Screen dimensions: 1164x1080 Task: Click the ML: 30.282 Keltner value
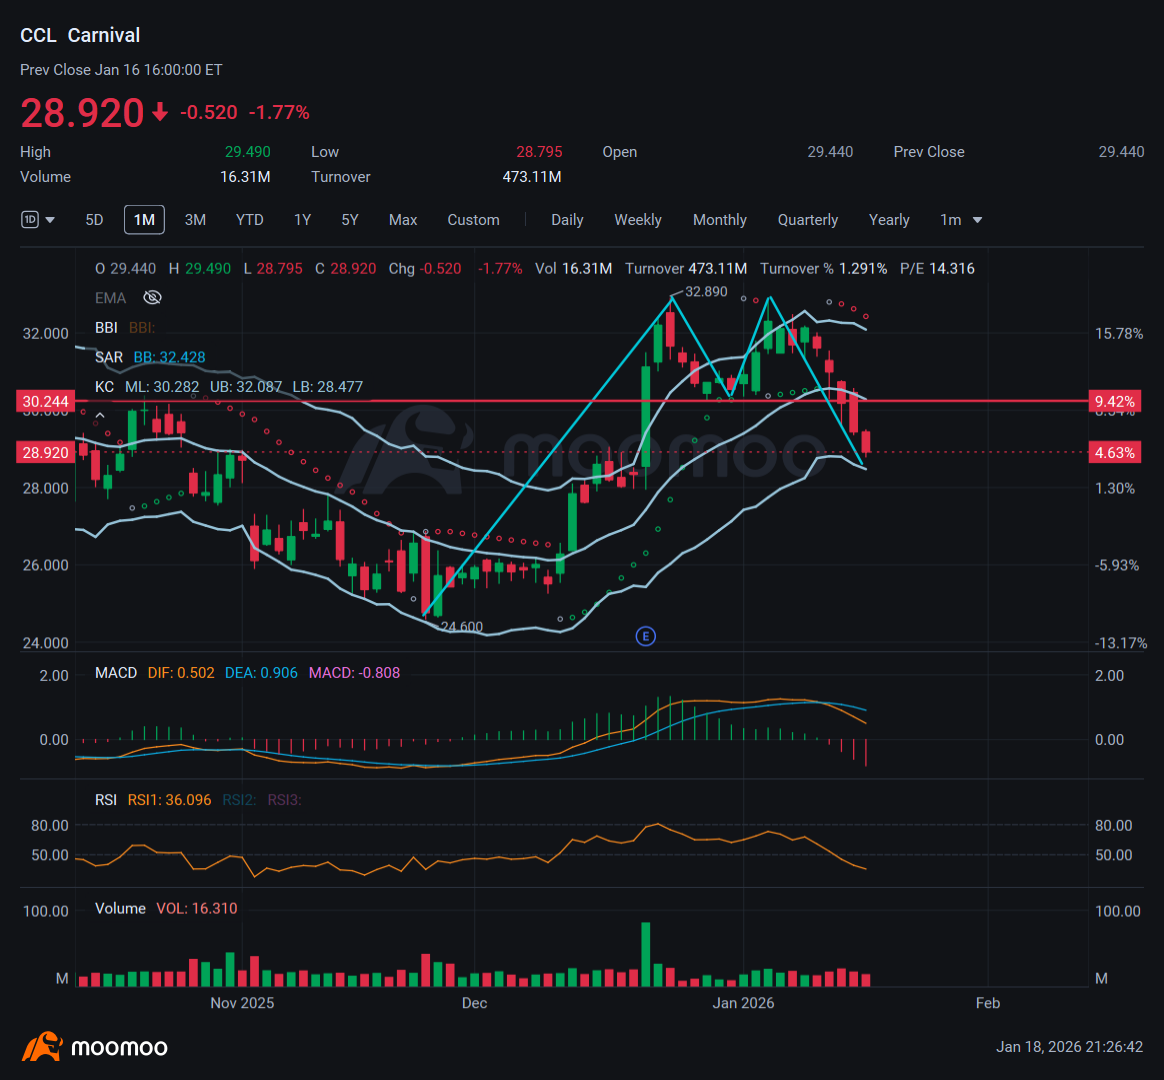point(162,387)
